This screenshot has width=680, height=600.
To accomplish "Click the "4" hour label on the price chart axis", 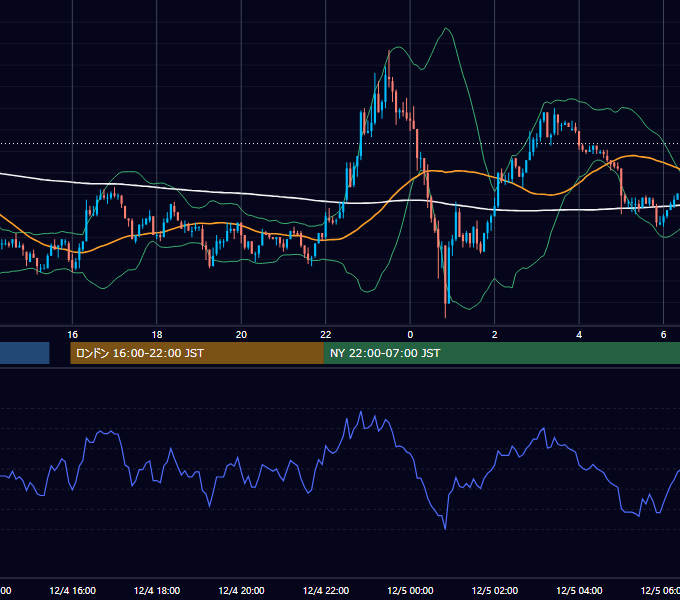I will [579, 335].
